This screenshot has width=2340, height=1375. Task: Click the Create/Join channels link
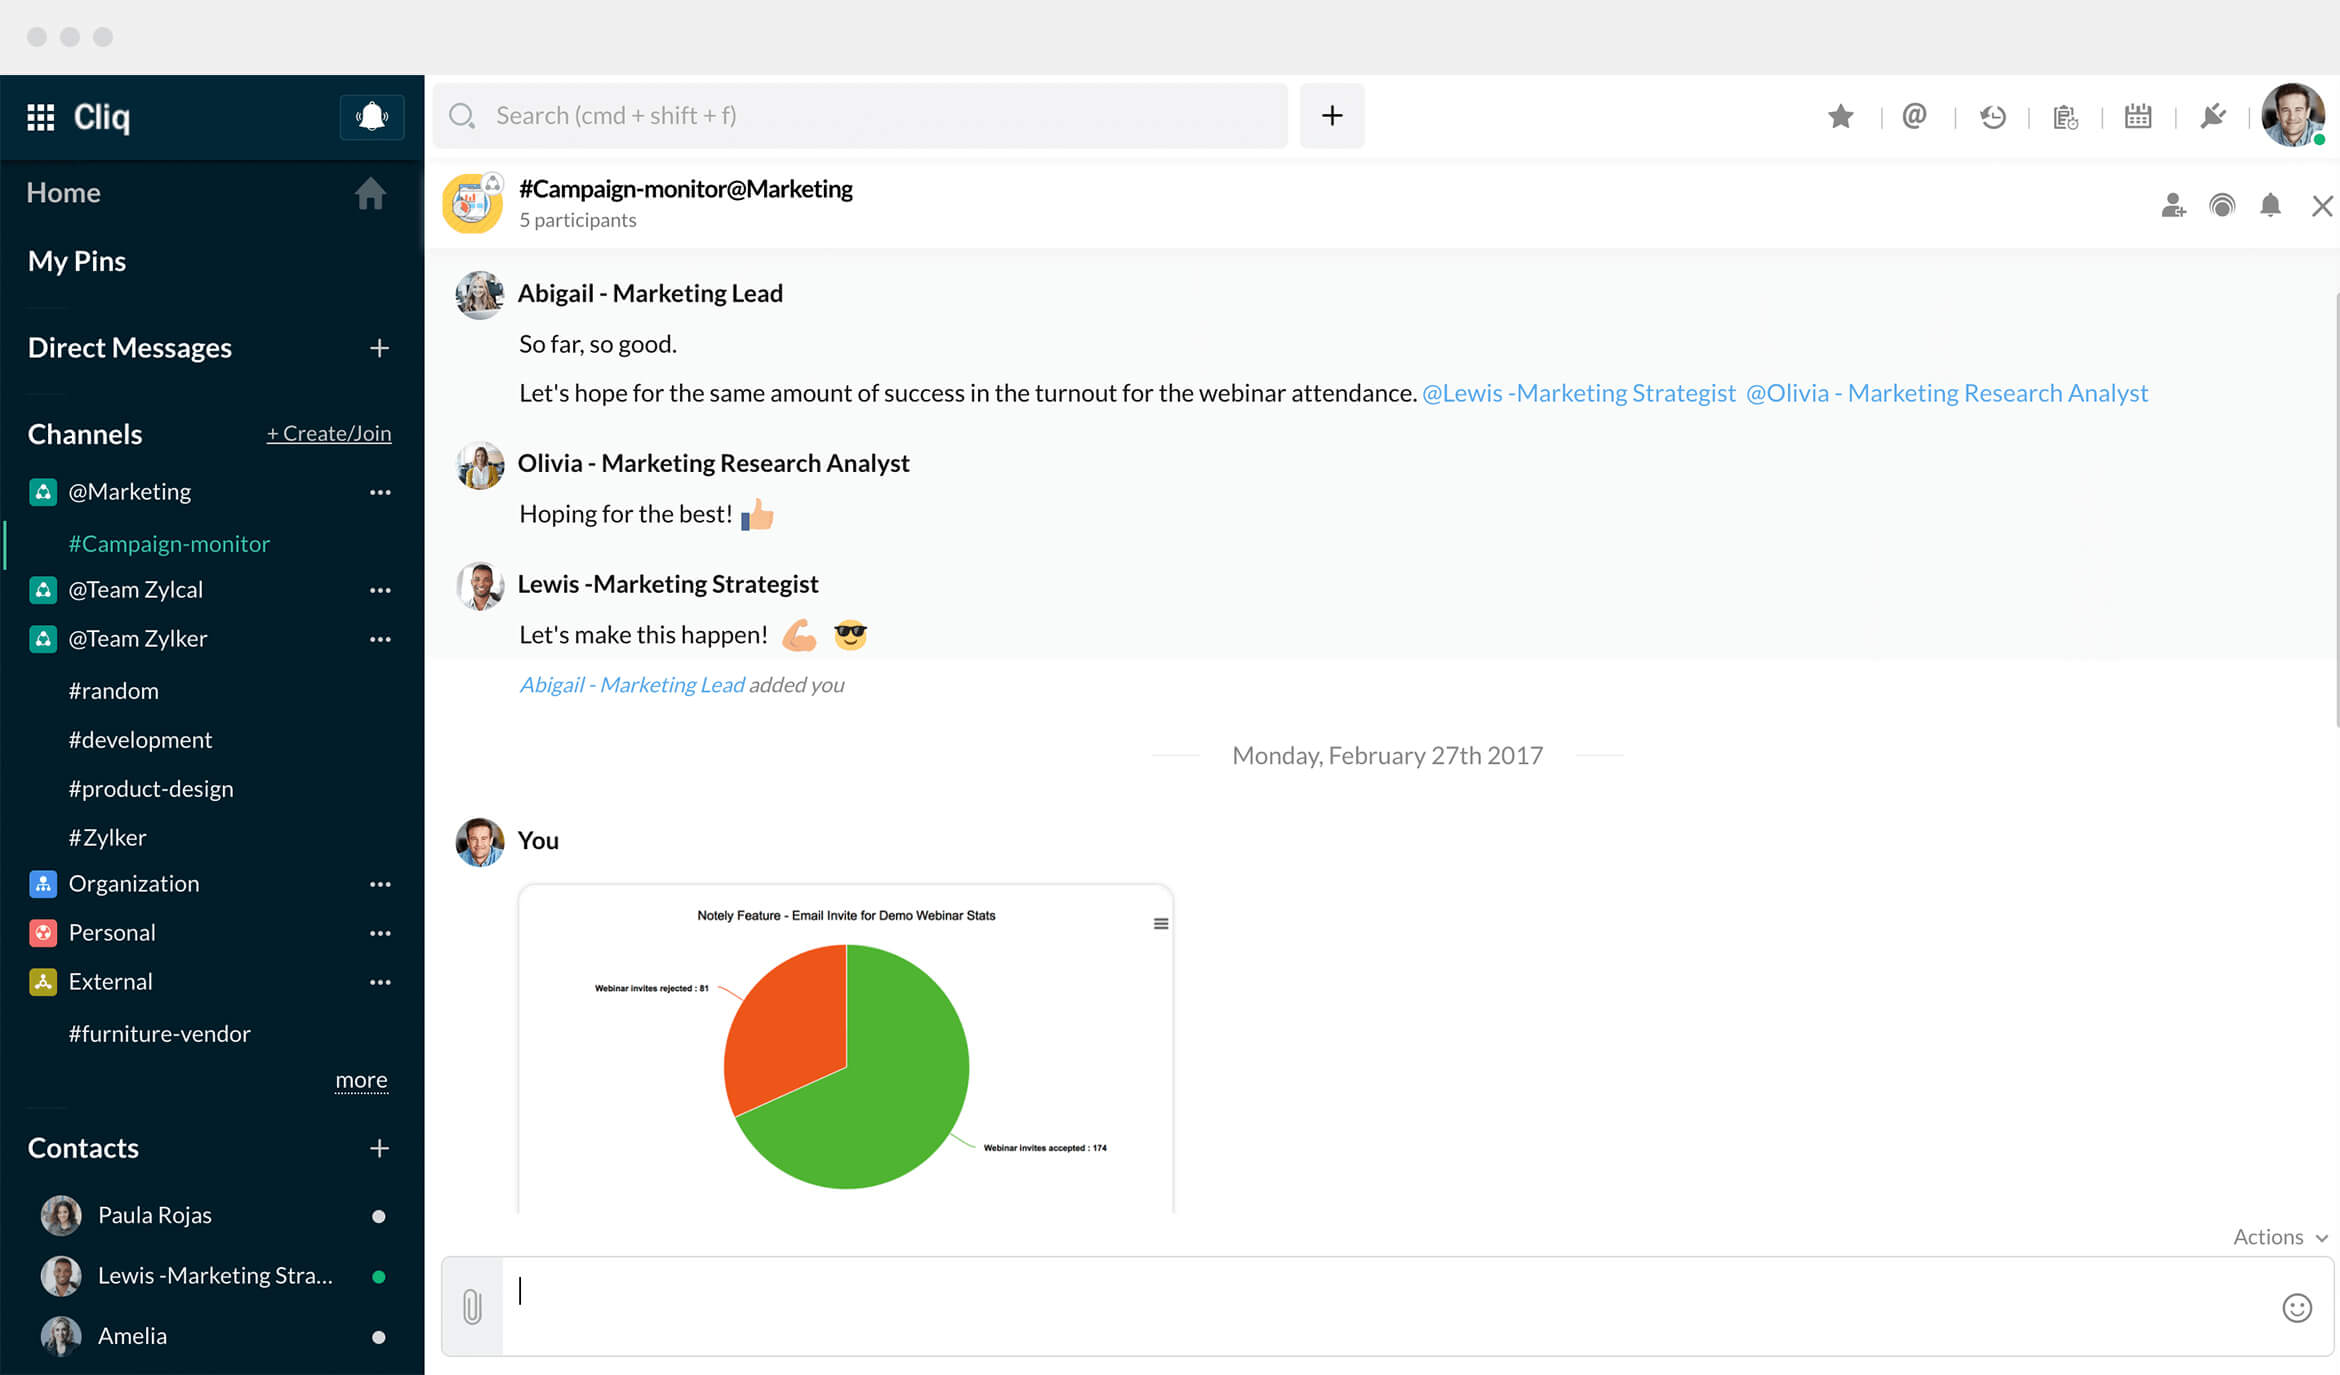329,433
